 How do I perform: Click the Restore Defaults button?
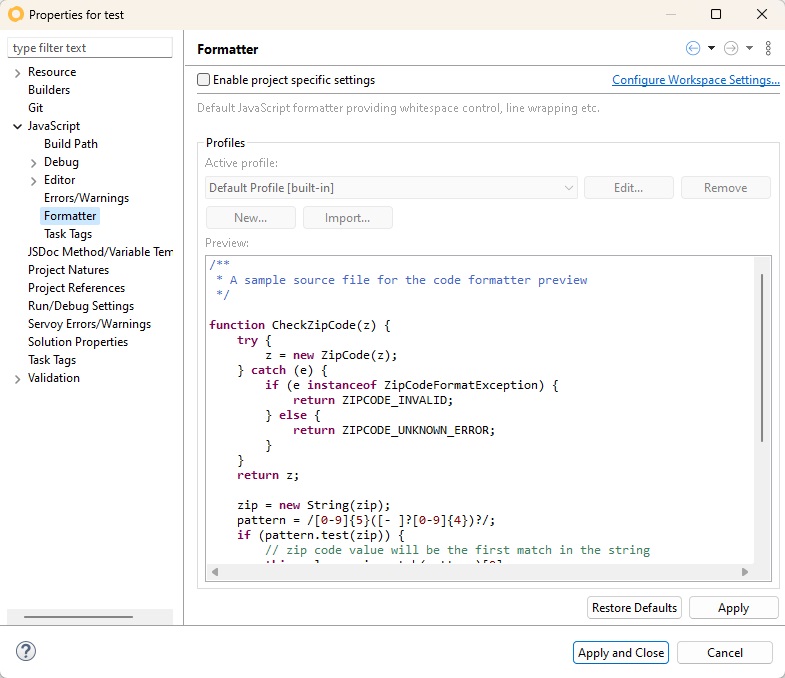click(x=634, y=608)
